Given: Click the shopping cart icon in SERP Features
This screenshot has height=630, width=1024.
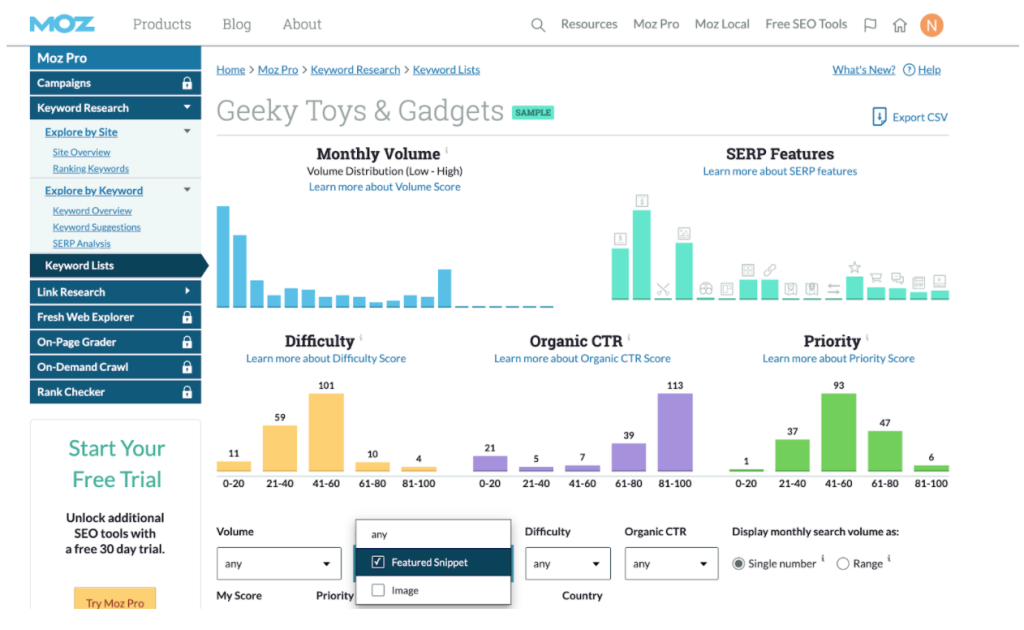Looking at the screenshot, I should 876,278.
